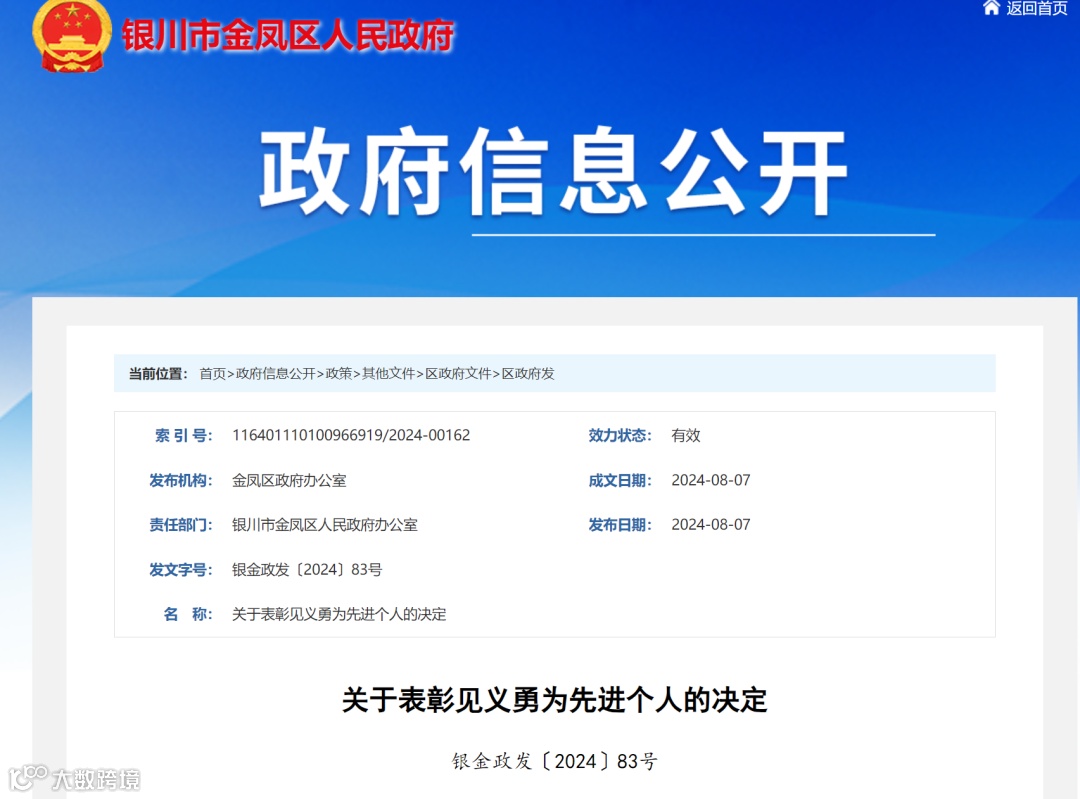Click the 效力状态 label
This screenshot has height=799, width=1080.
click(x=620, y=435)
